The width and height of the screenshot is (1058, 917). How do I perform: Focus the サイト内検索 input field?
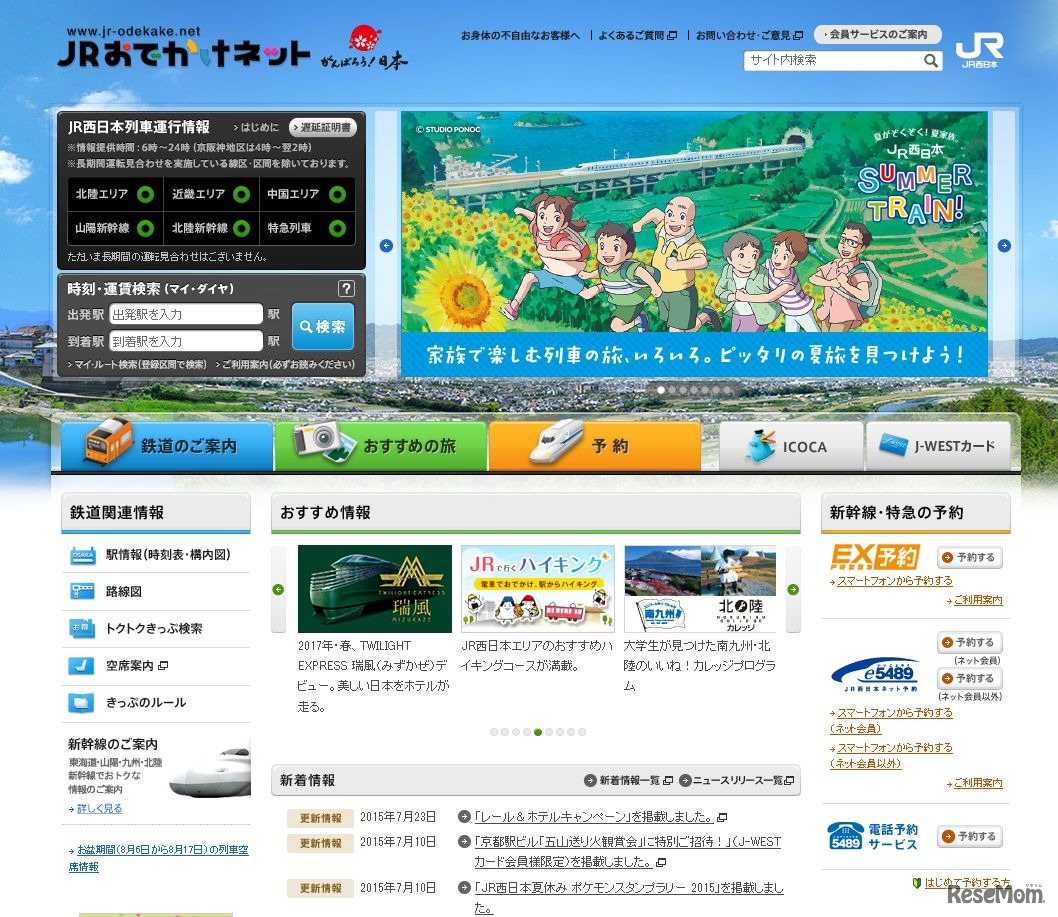click(834, 61)
